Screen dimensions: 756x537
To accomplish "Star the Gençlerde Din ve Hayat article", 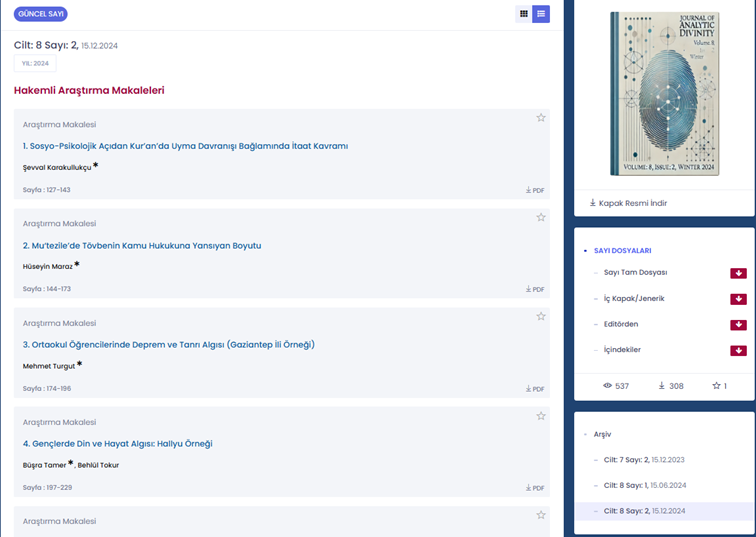I will click(x=541, y=416).
